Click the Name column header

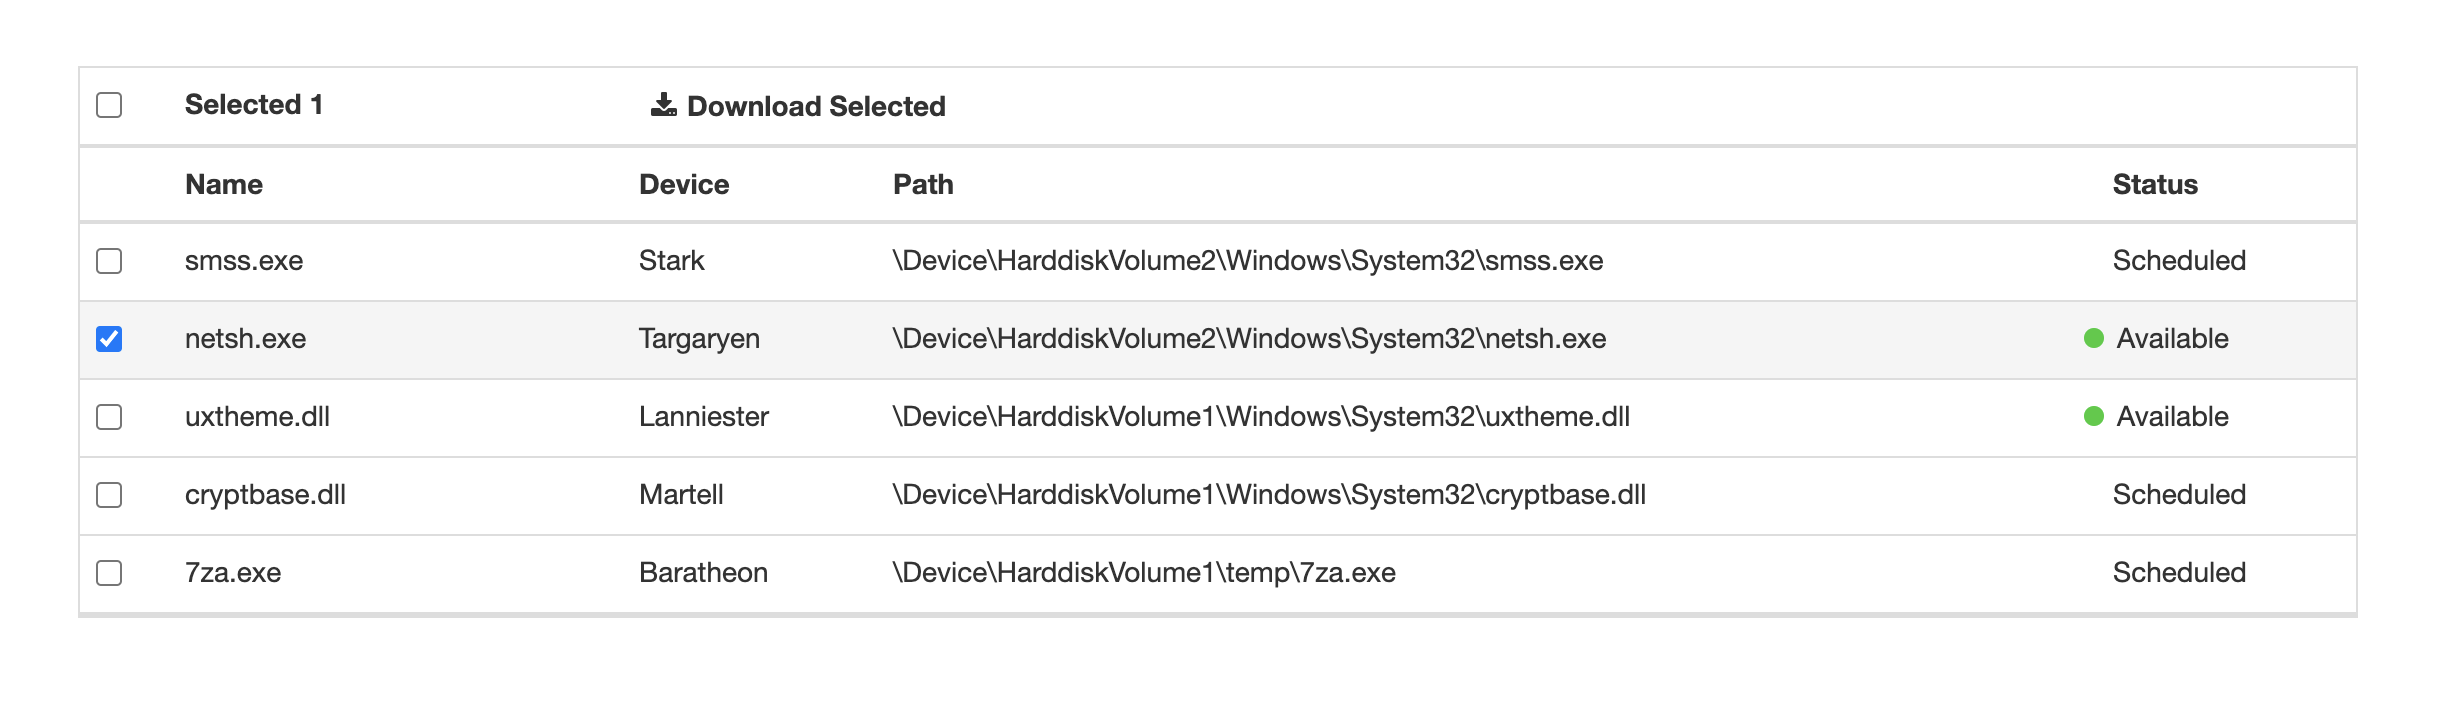pyautogui.click(x=223, y=184)
